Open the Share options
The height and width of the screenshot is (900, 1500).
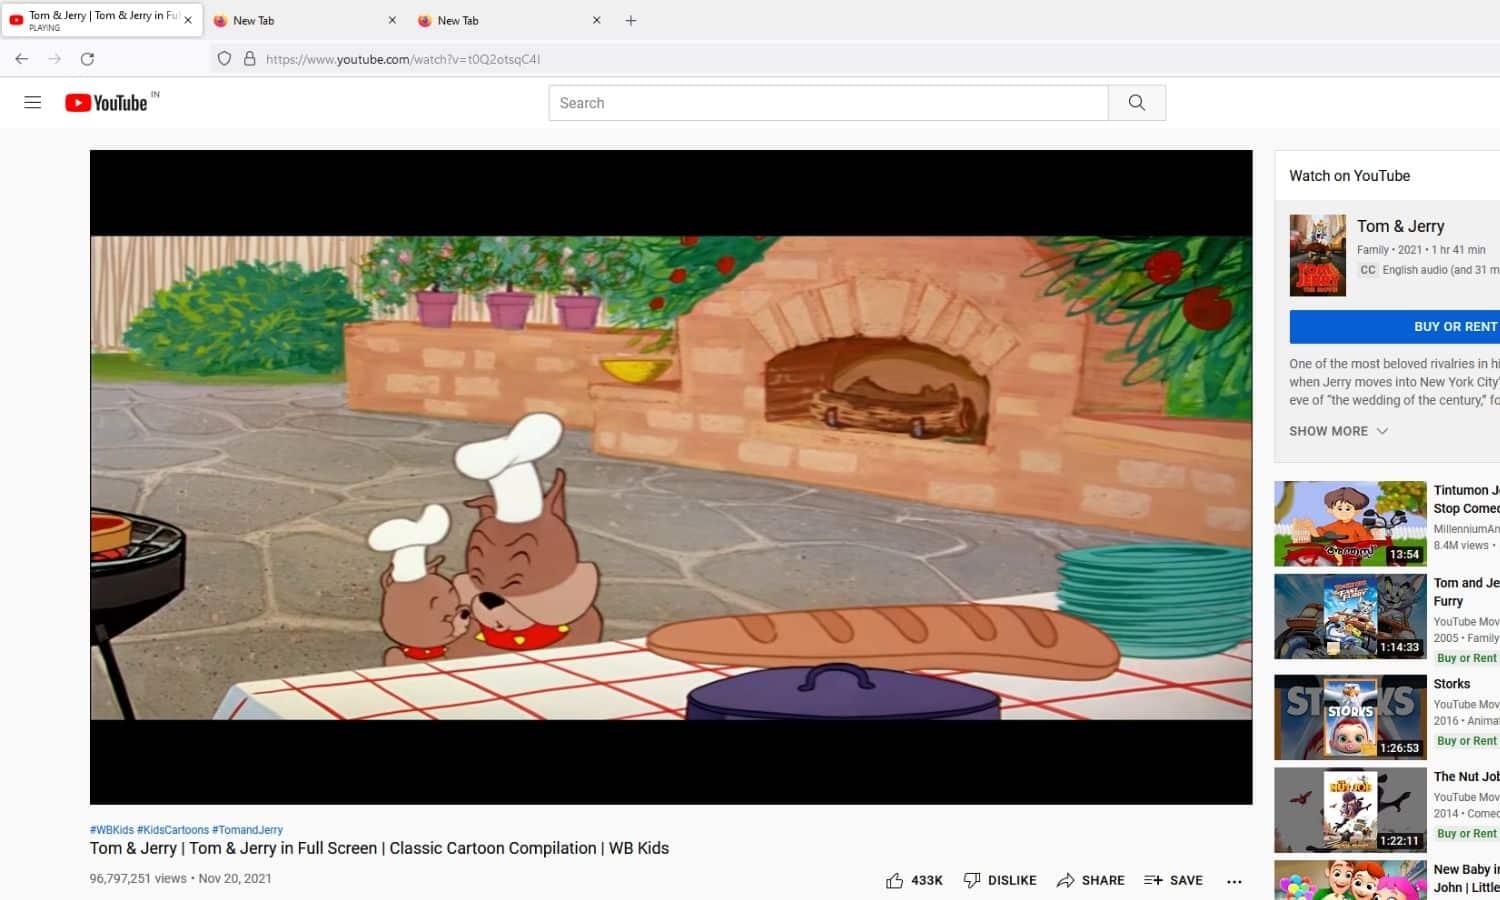[1091, 880]
